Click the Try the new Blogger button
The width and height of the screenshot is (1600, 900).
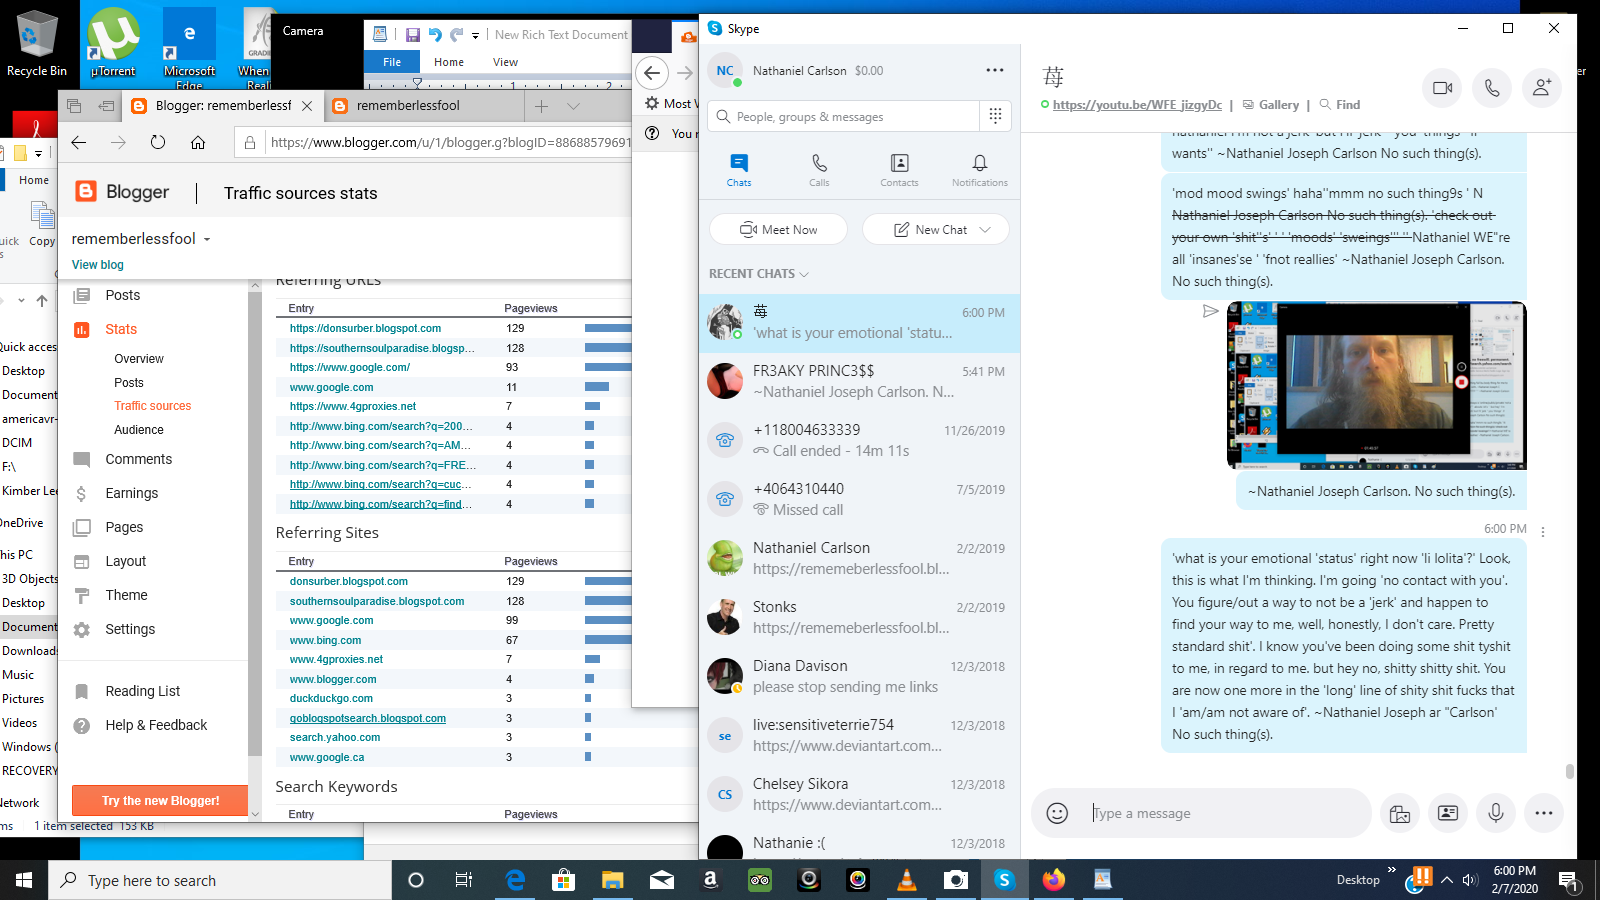point(160,800)
